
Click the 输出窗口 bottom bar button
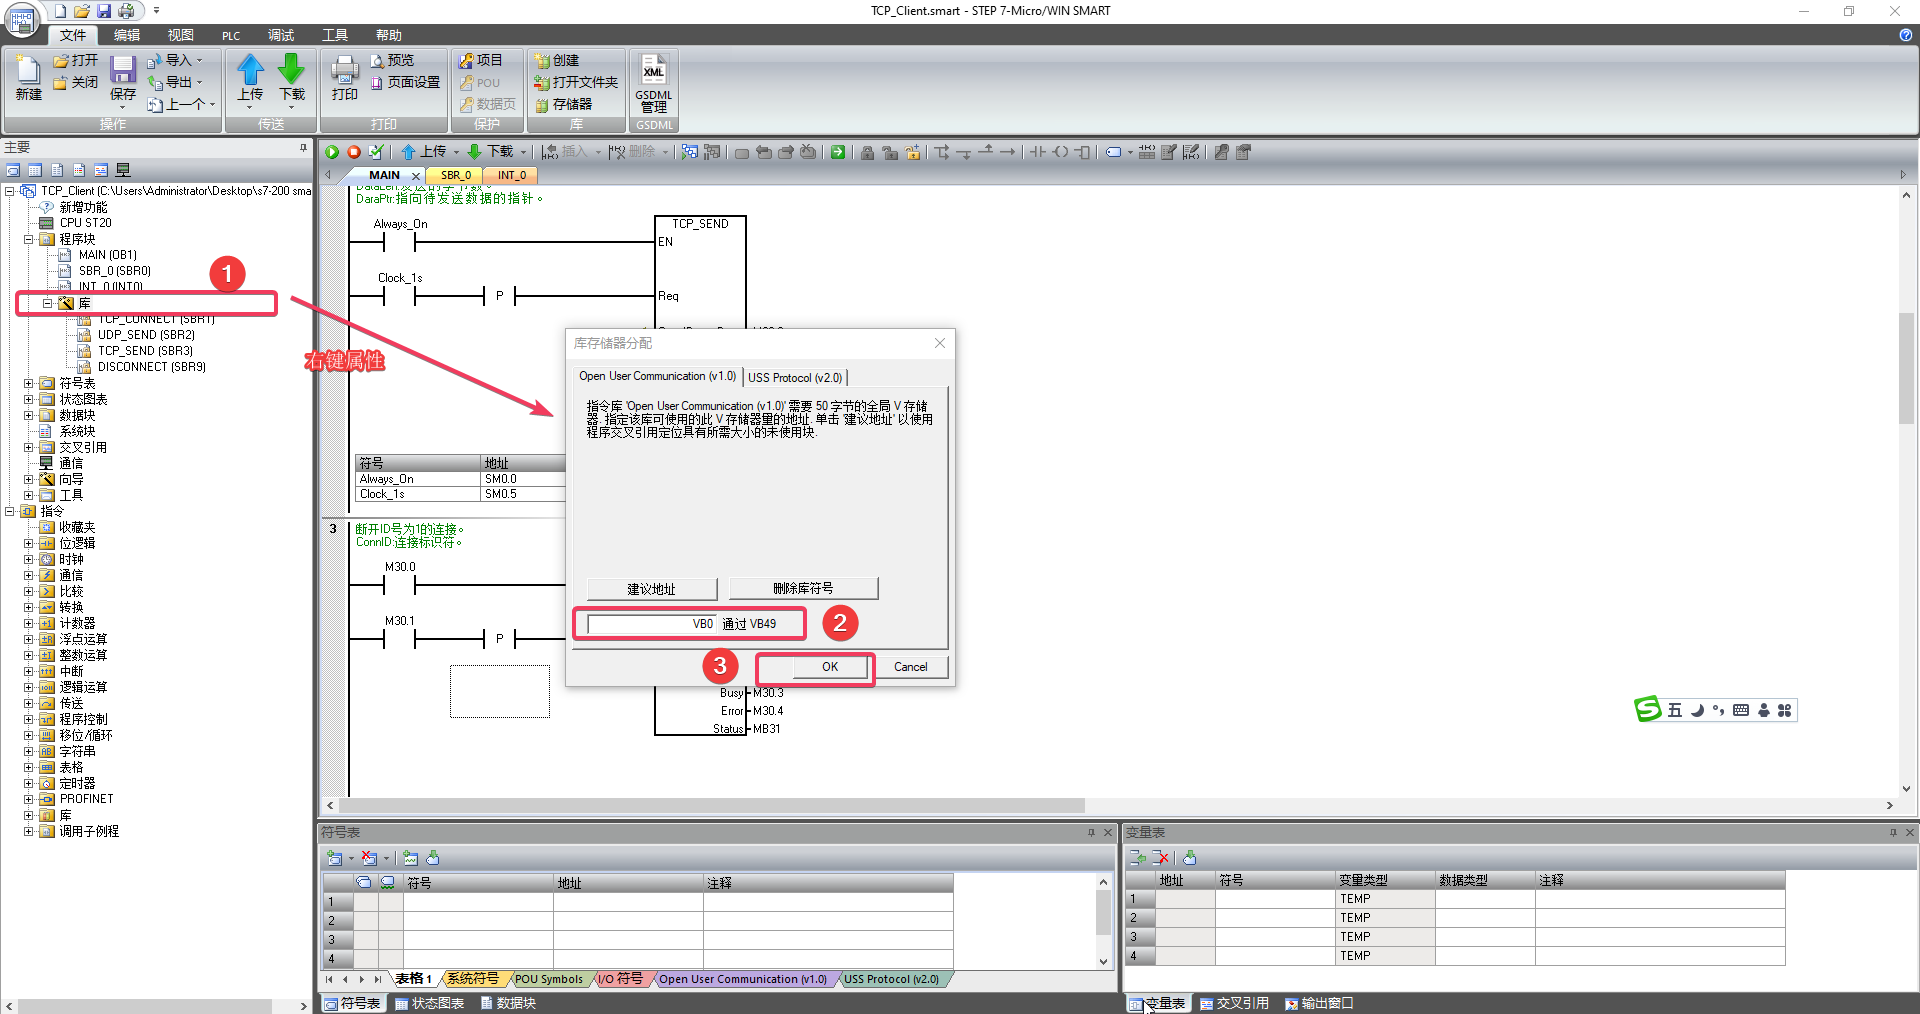(x=1319, y=1003)
